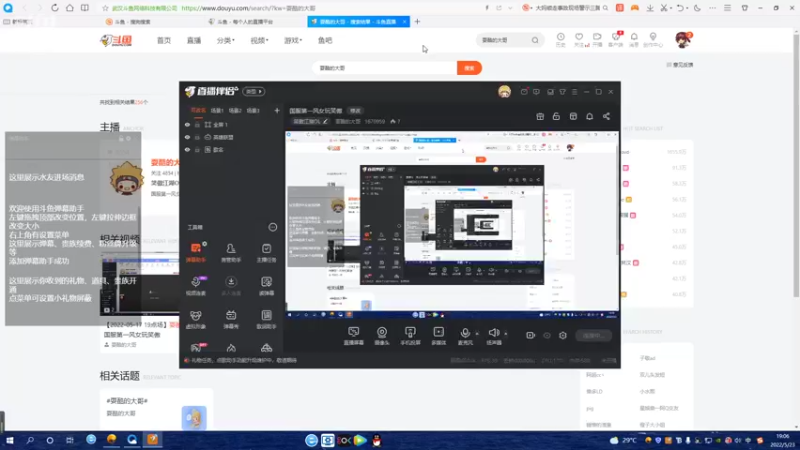800x450 pixels.
Task: Select the 场景1 scene tab
Action: [x=217, y=111]
